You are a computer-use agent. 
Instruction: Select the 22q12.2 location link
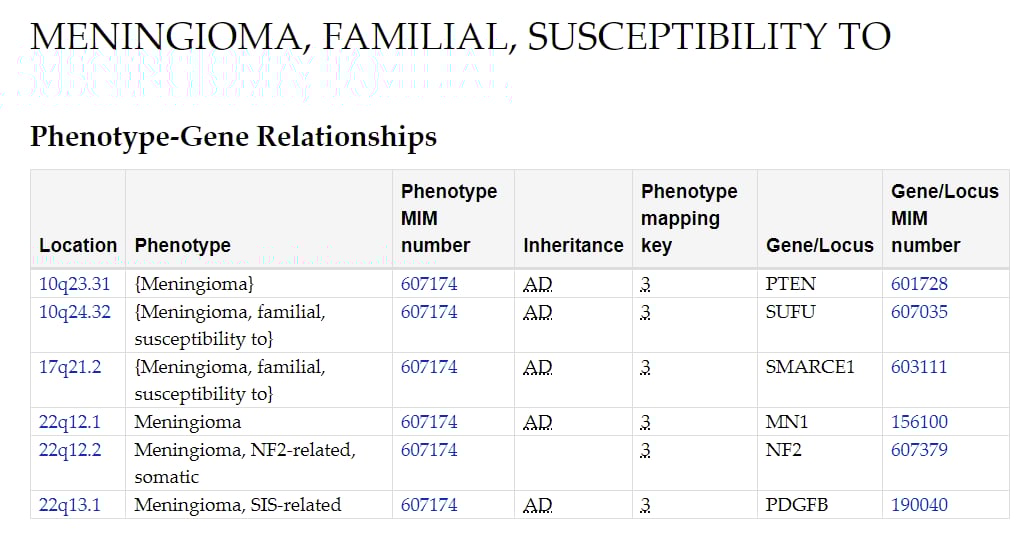tap(70, 450)
